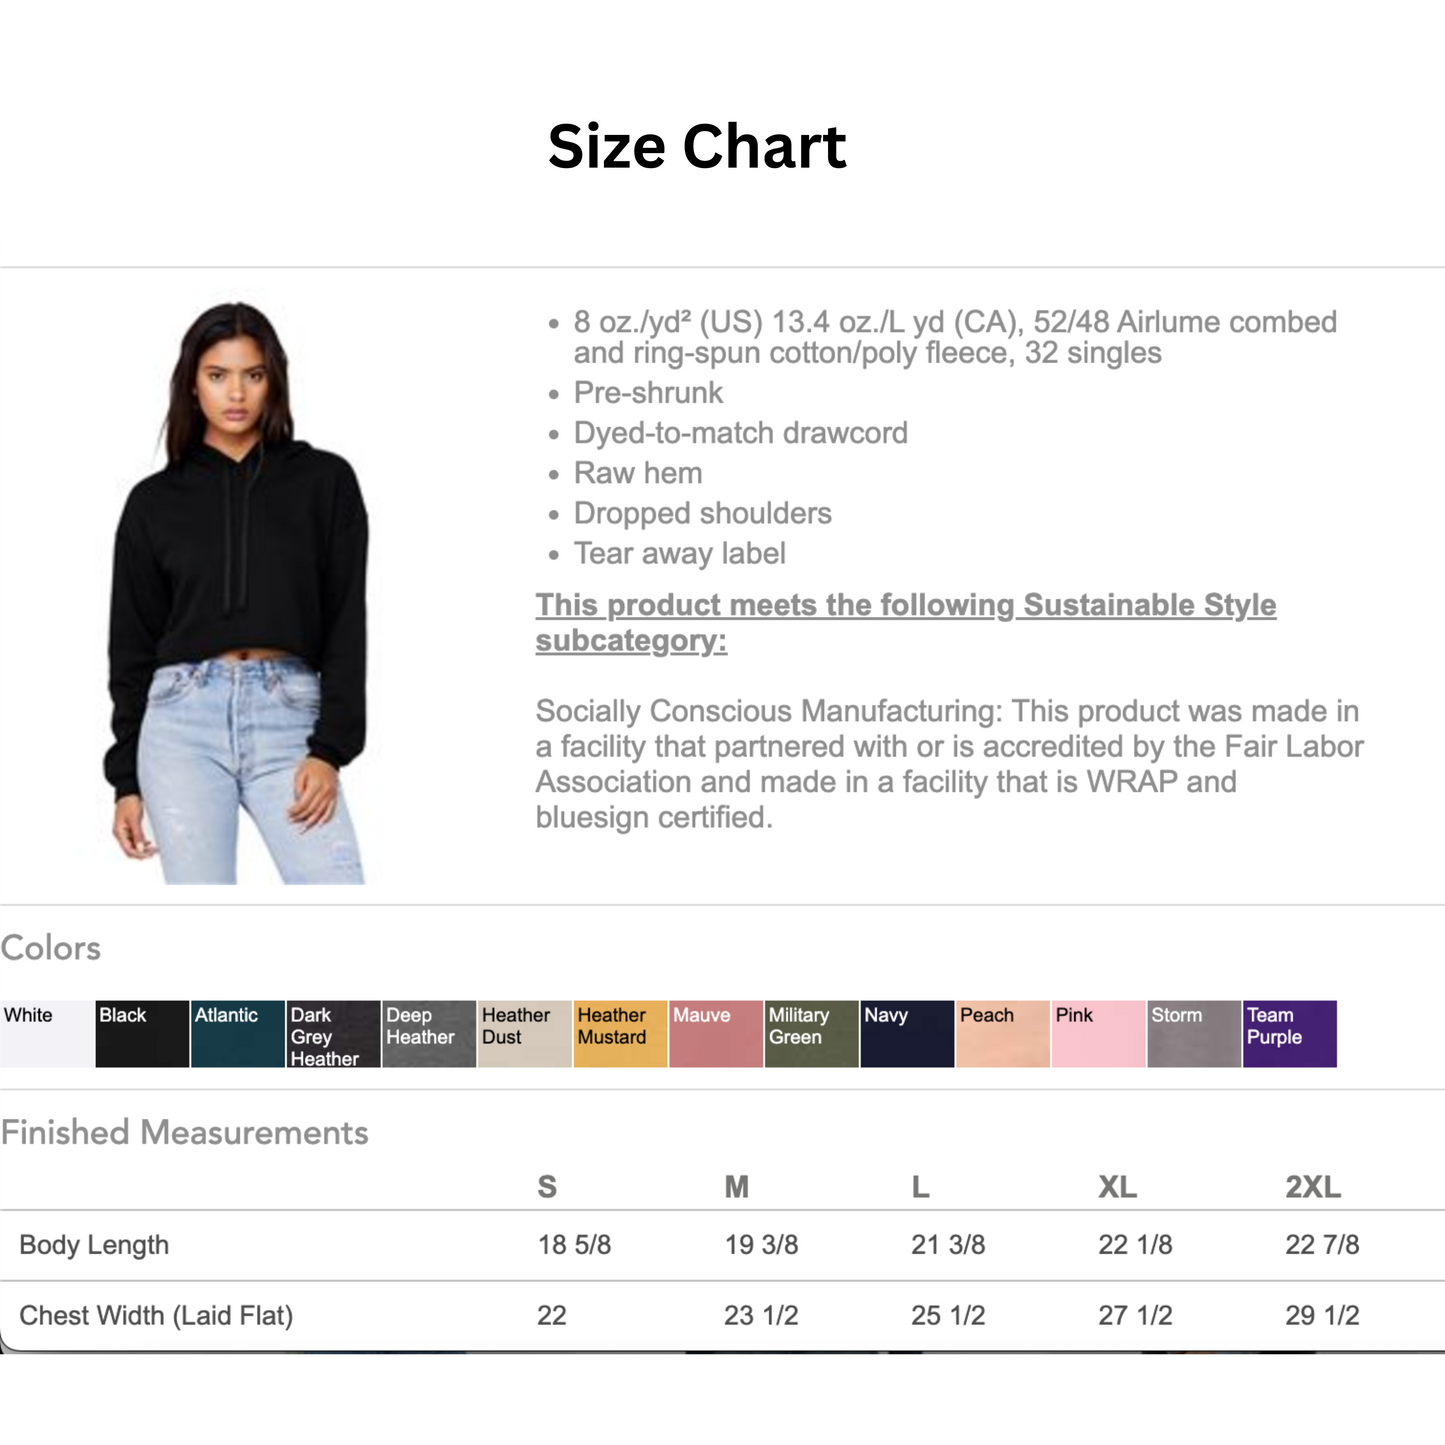
Task: Pick the Storm color swatch
Action: tap(1194, 1033)
